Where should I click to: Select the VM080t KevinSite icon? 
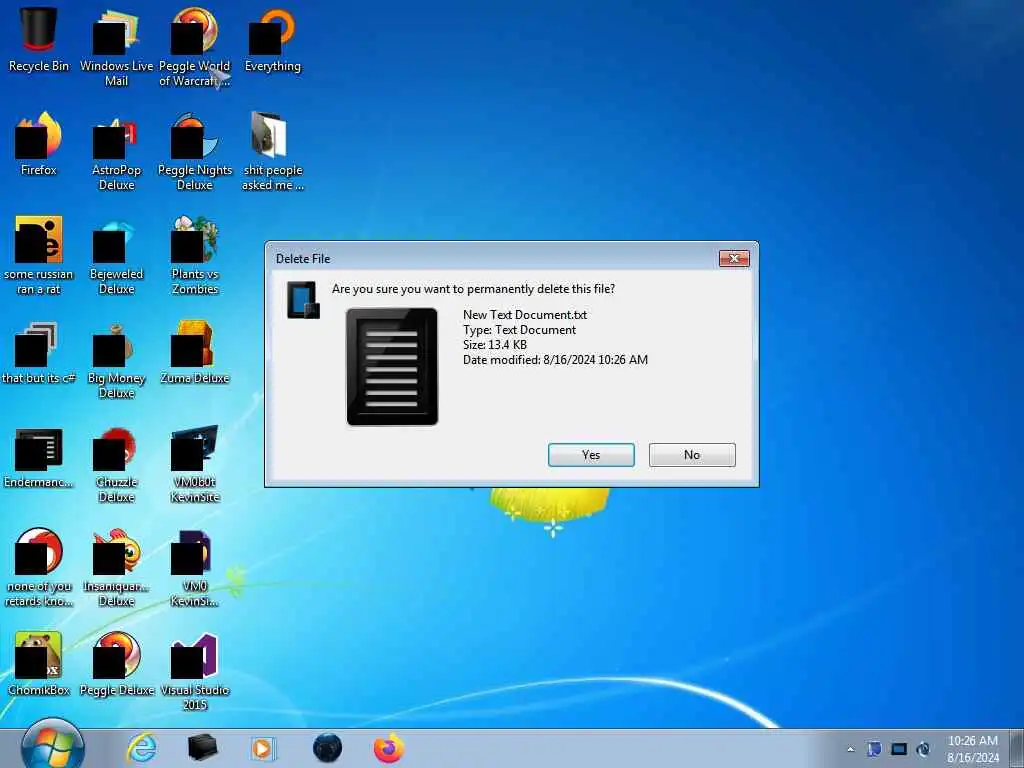(195, 464)
